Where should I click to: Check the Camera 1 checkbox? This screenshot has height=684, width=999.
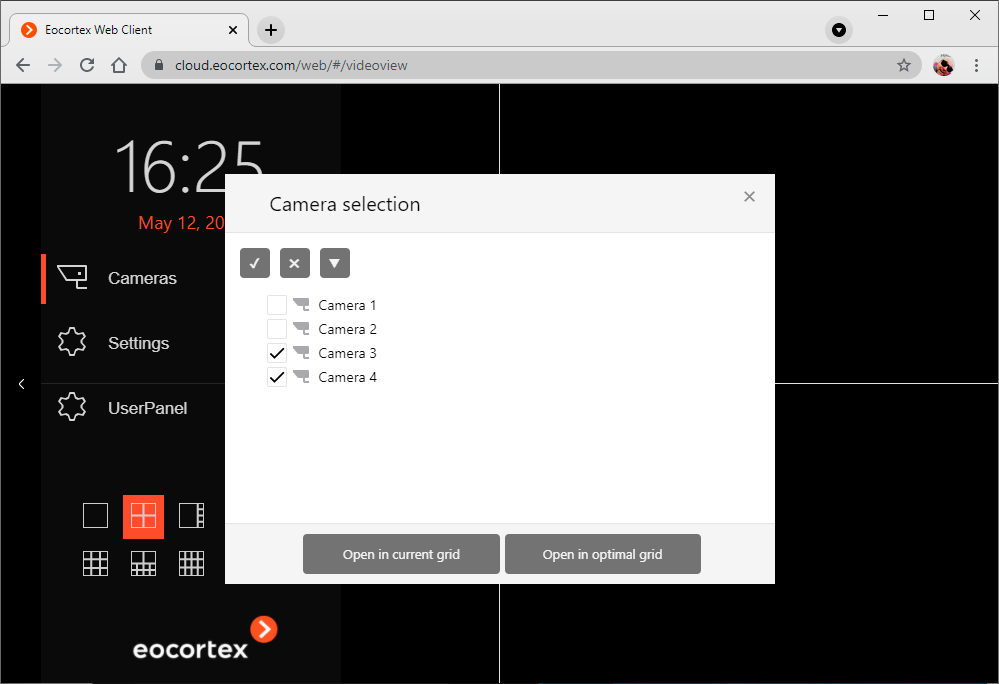(x=277, y=304)
